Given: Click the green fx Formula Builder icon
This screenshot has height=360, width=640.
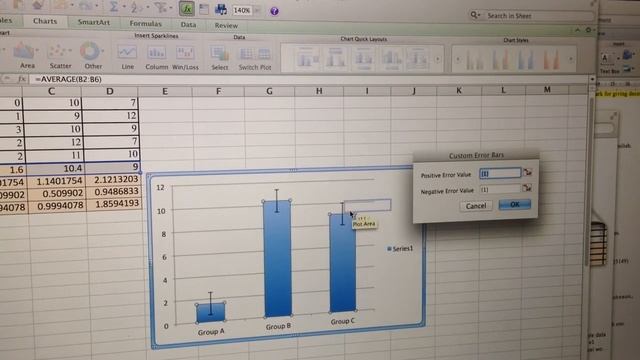Looking at the screenshot, I should (x=187, y=9).
